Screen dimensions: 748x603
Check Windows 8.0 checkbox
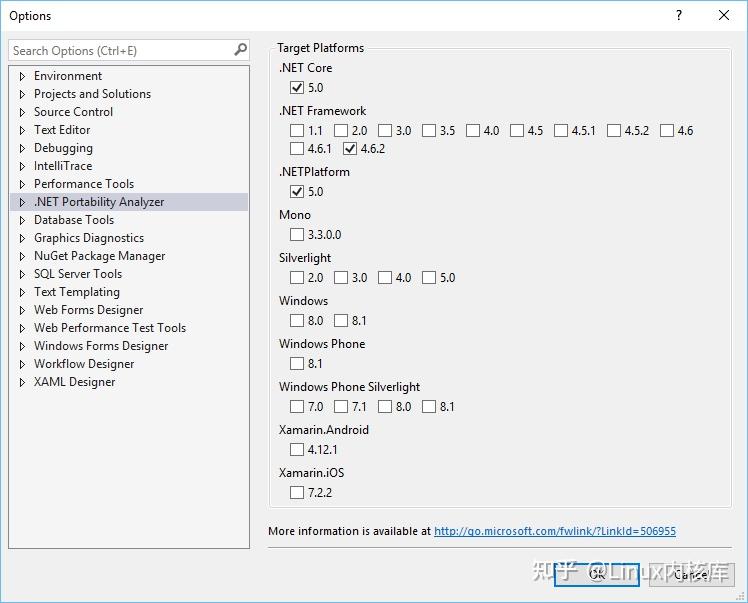[x=297, y=320]
